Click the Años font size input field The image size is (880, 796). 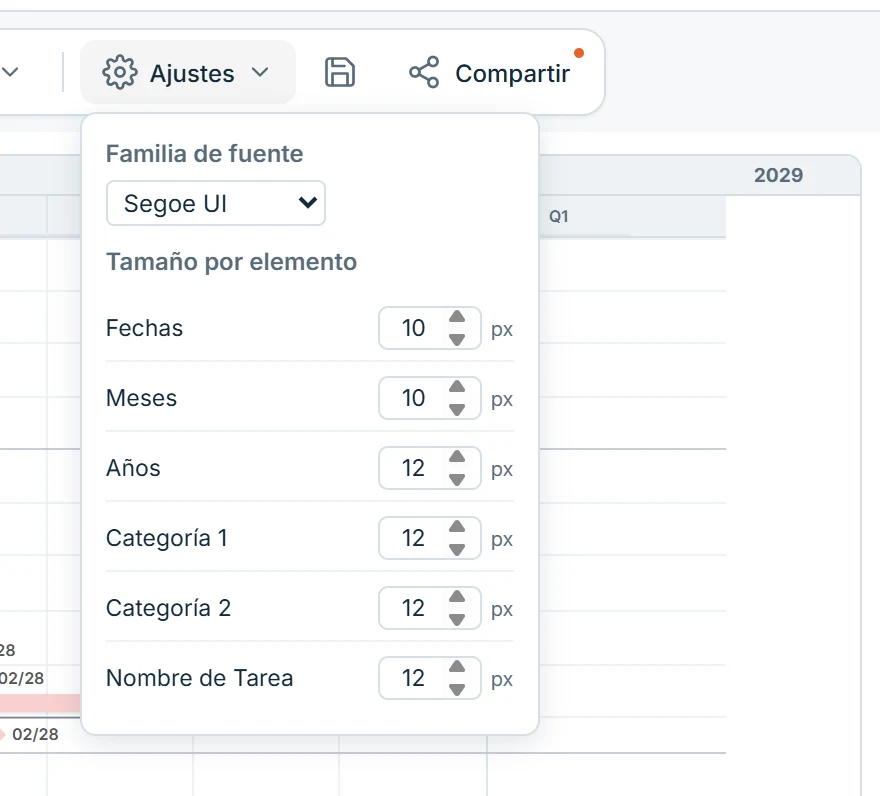coord(429,468)
